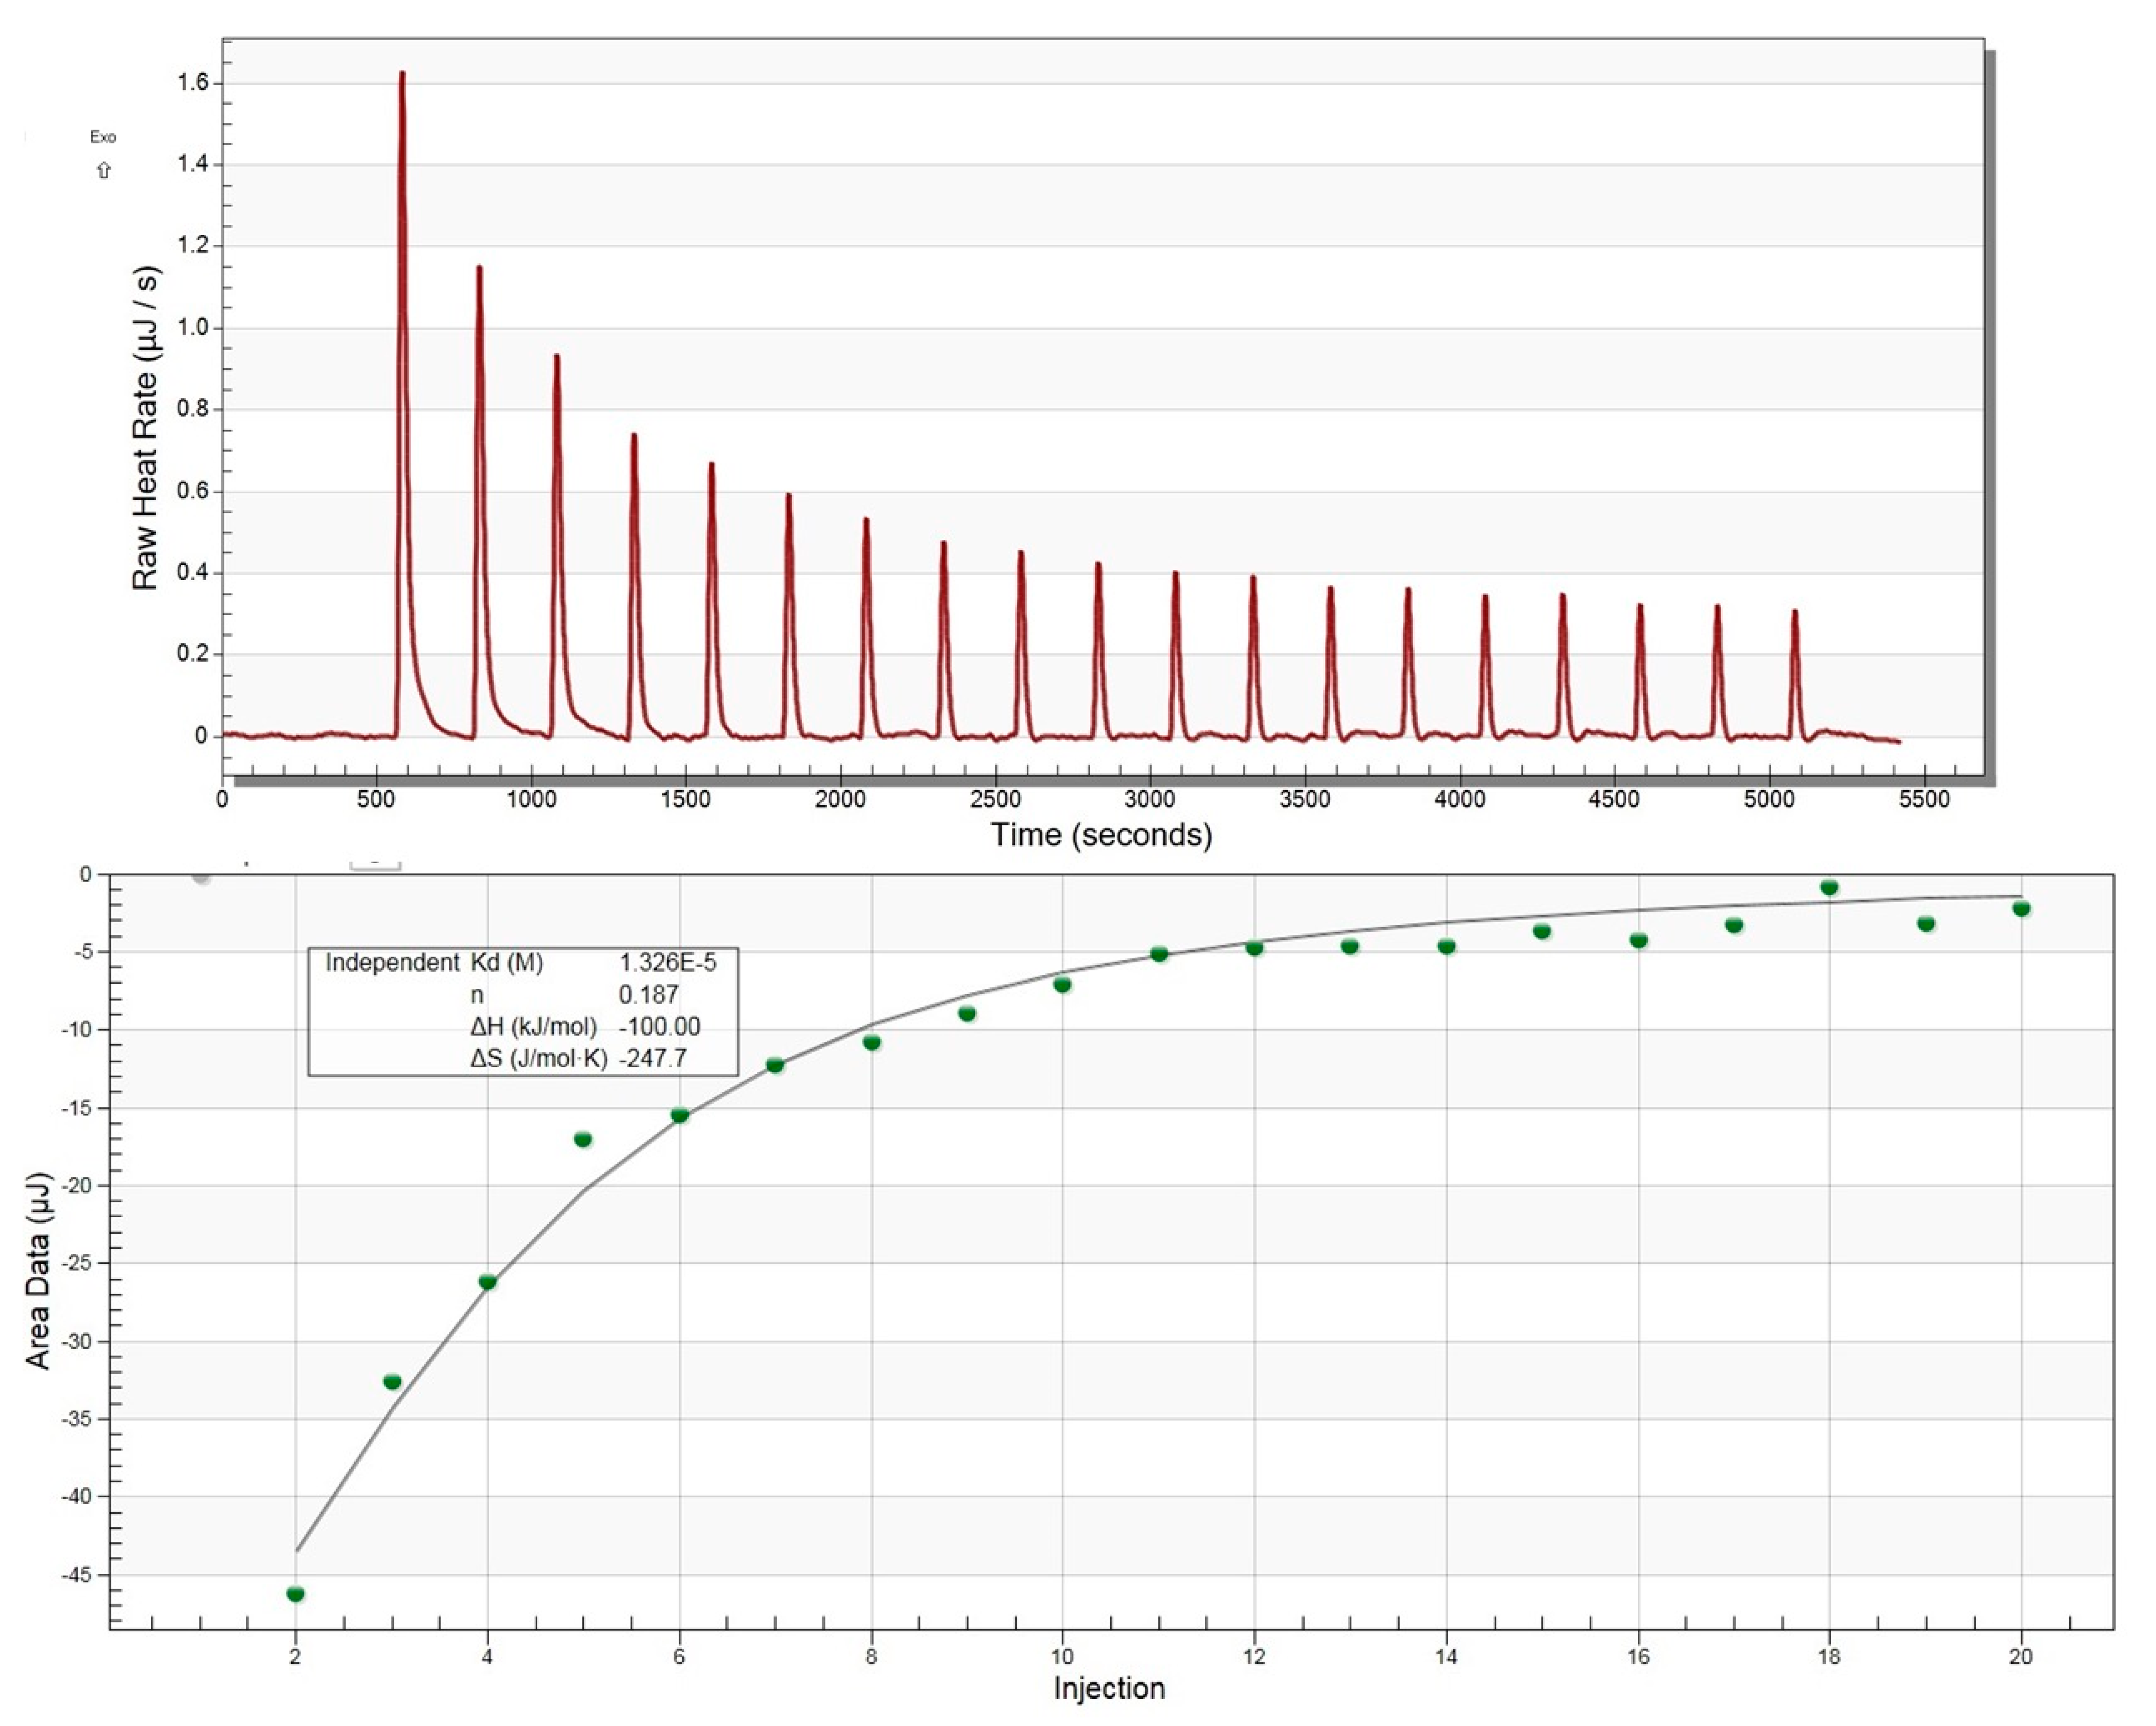Click the 'Independent' model label in fit box
2156x1726 pixels.
392,963
